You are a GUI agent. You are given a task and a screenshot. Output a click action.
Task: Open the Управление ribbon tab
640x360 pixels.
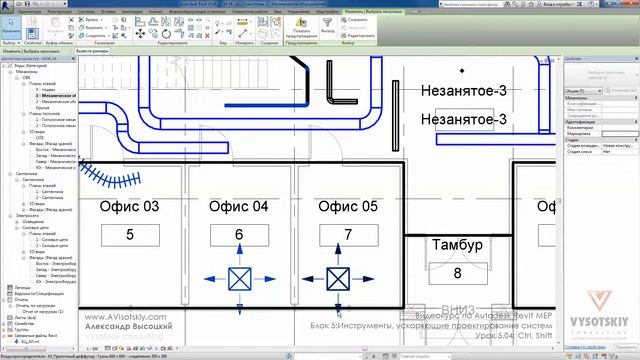click(298, 12)
